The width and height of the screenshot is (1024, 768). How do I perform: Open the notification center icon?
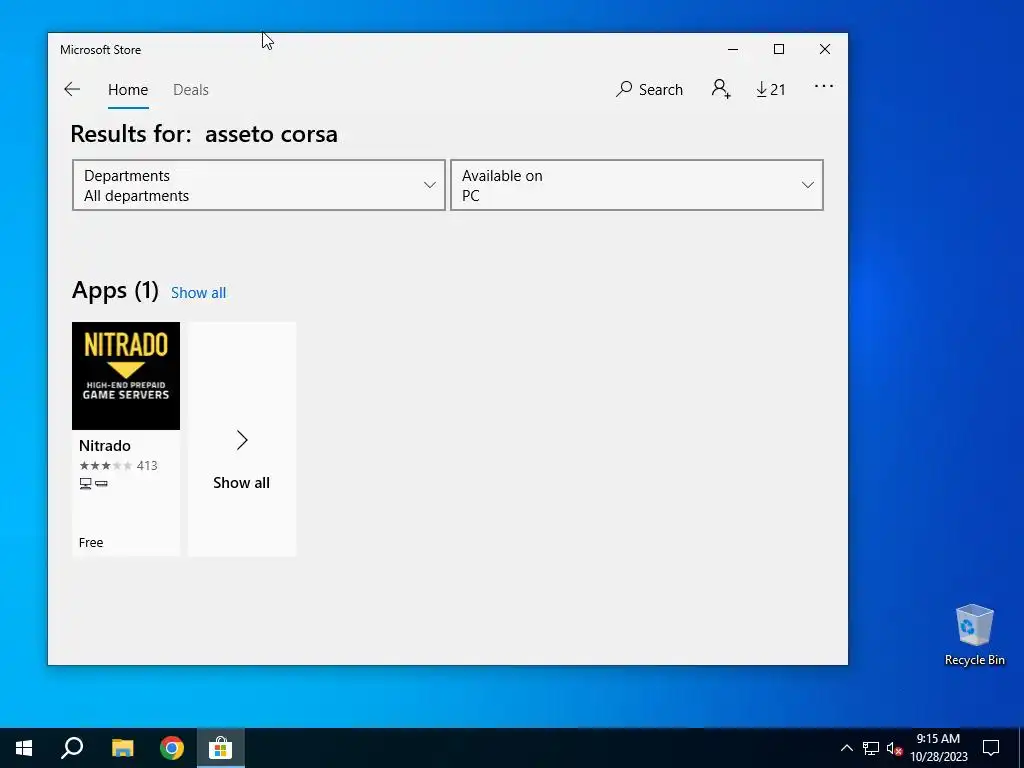(991, 748)
